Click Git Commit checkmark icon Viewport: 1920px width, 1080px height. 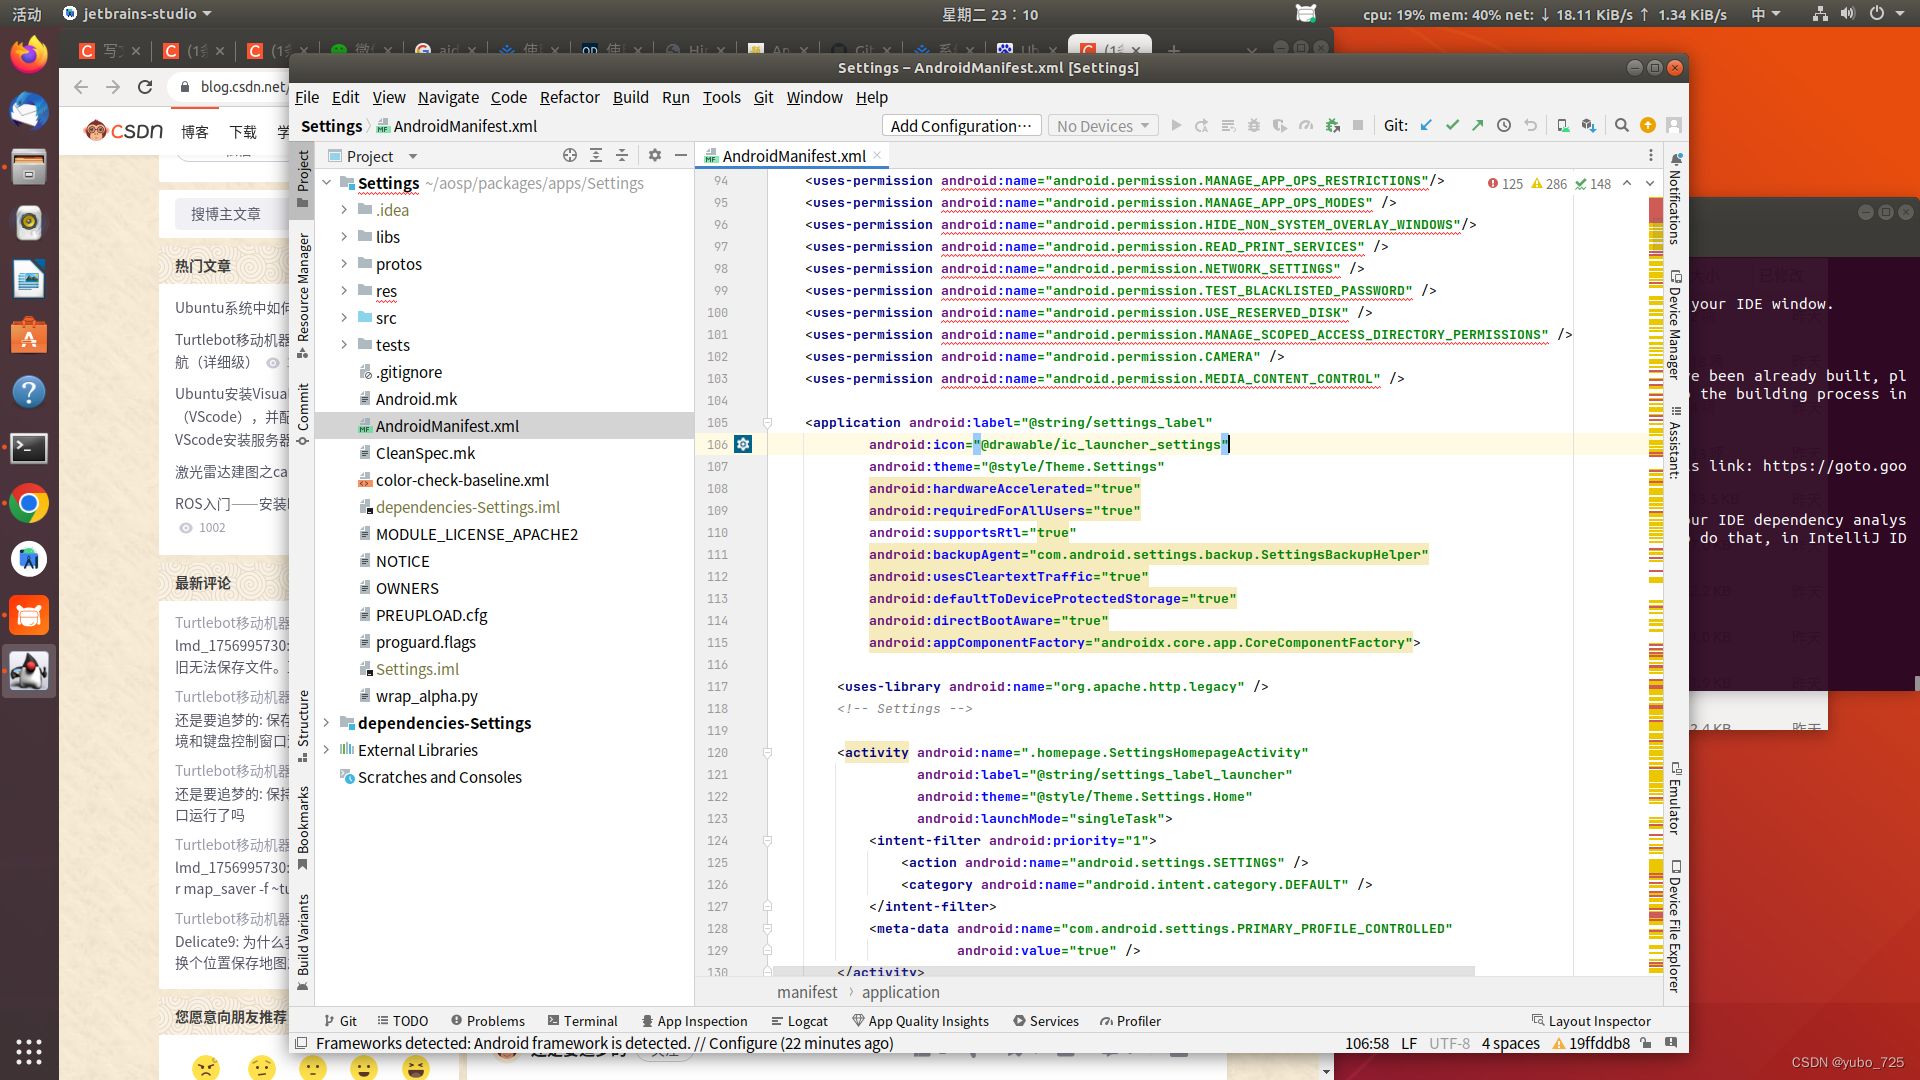(1452, 126)
